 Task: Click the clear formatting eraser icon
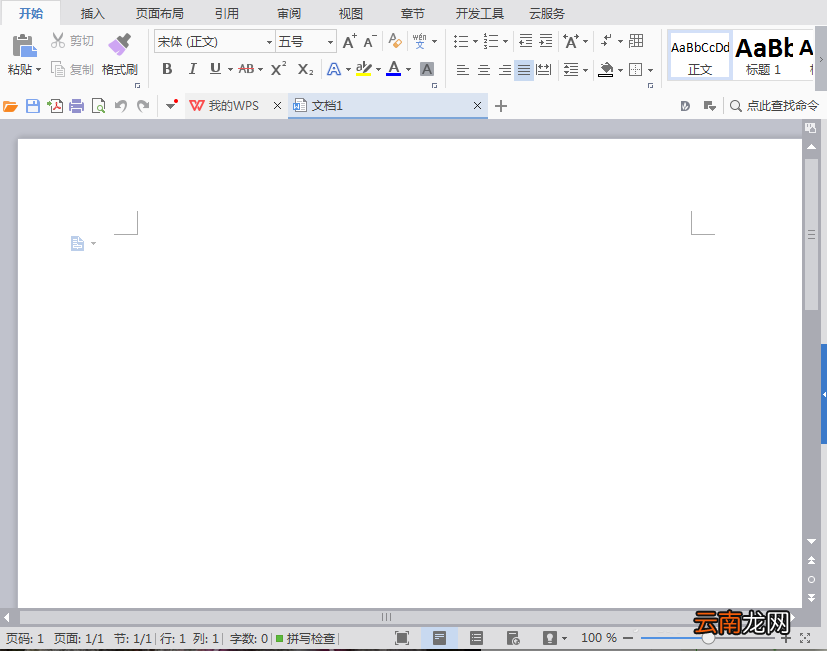click(x=395, y=41)
